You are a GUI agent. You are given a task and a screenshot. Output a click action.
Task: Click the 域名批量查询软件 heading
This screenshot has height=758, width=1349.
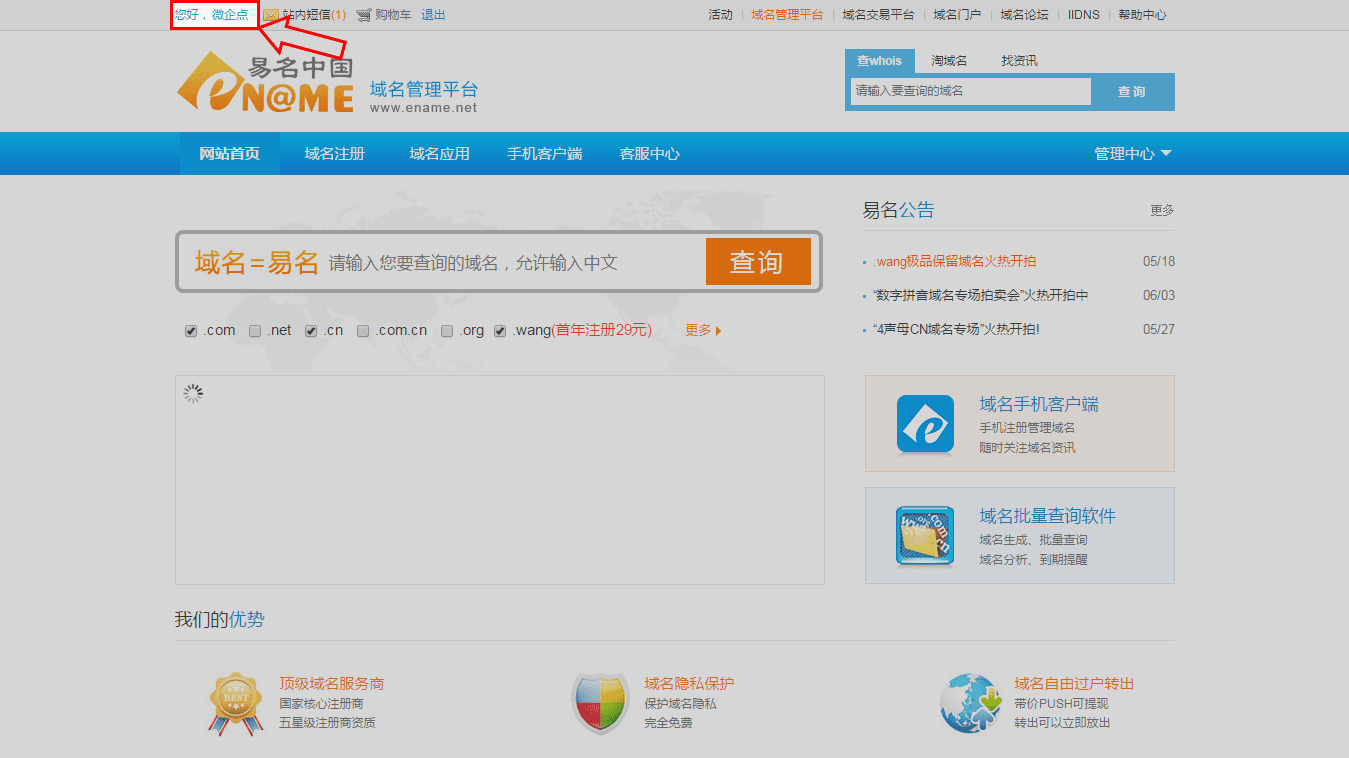[1047, 516]
